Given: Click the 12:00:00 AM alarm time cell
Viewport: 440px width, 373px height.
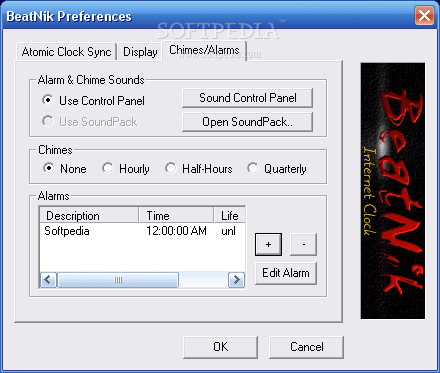Looking at the screenshot, I should (176, 231).
